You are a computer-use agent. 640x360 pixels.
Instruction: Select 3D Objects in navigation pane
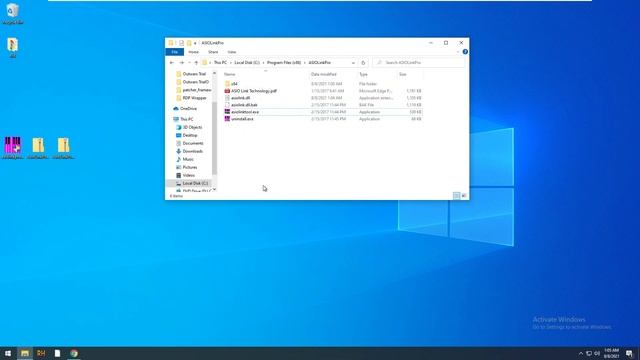point(192,127)
